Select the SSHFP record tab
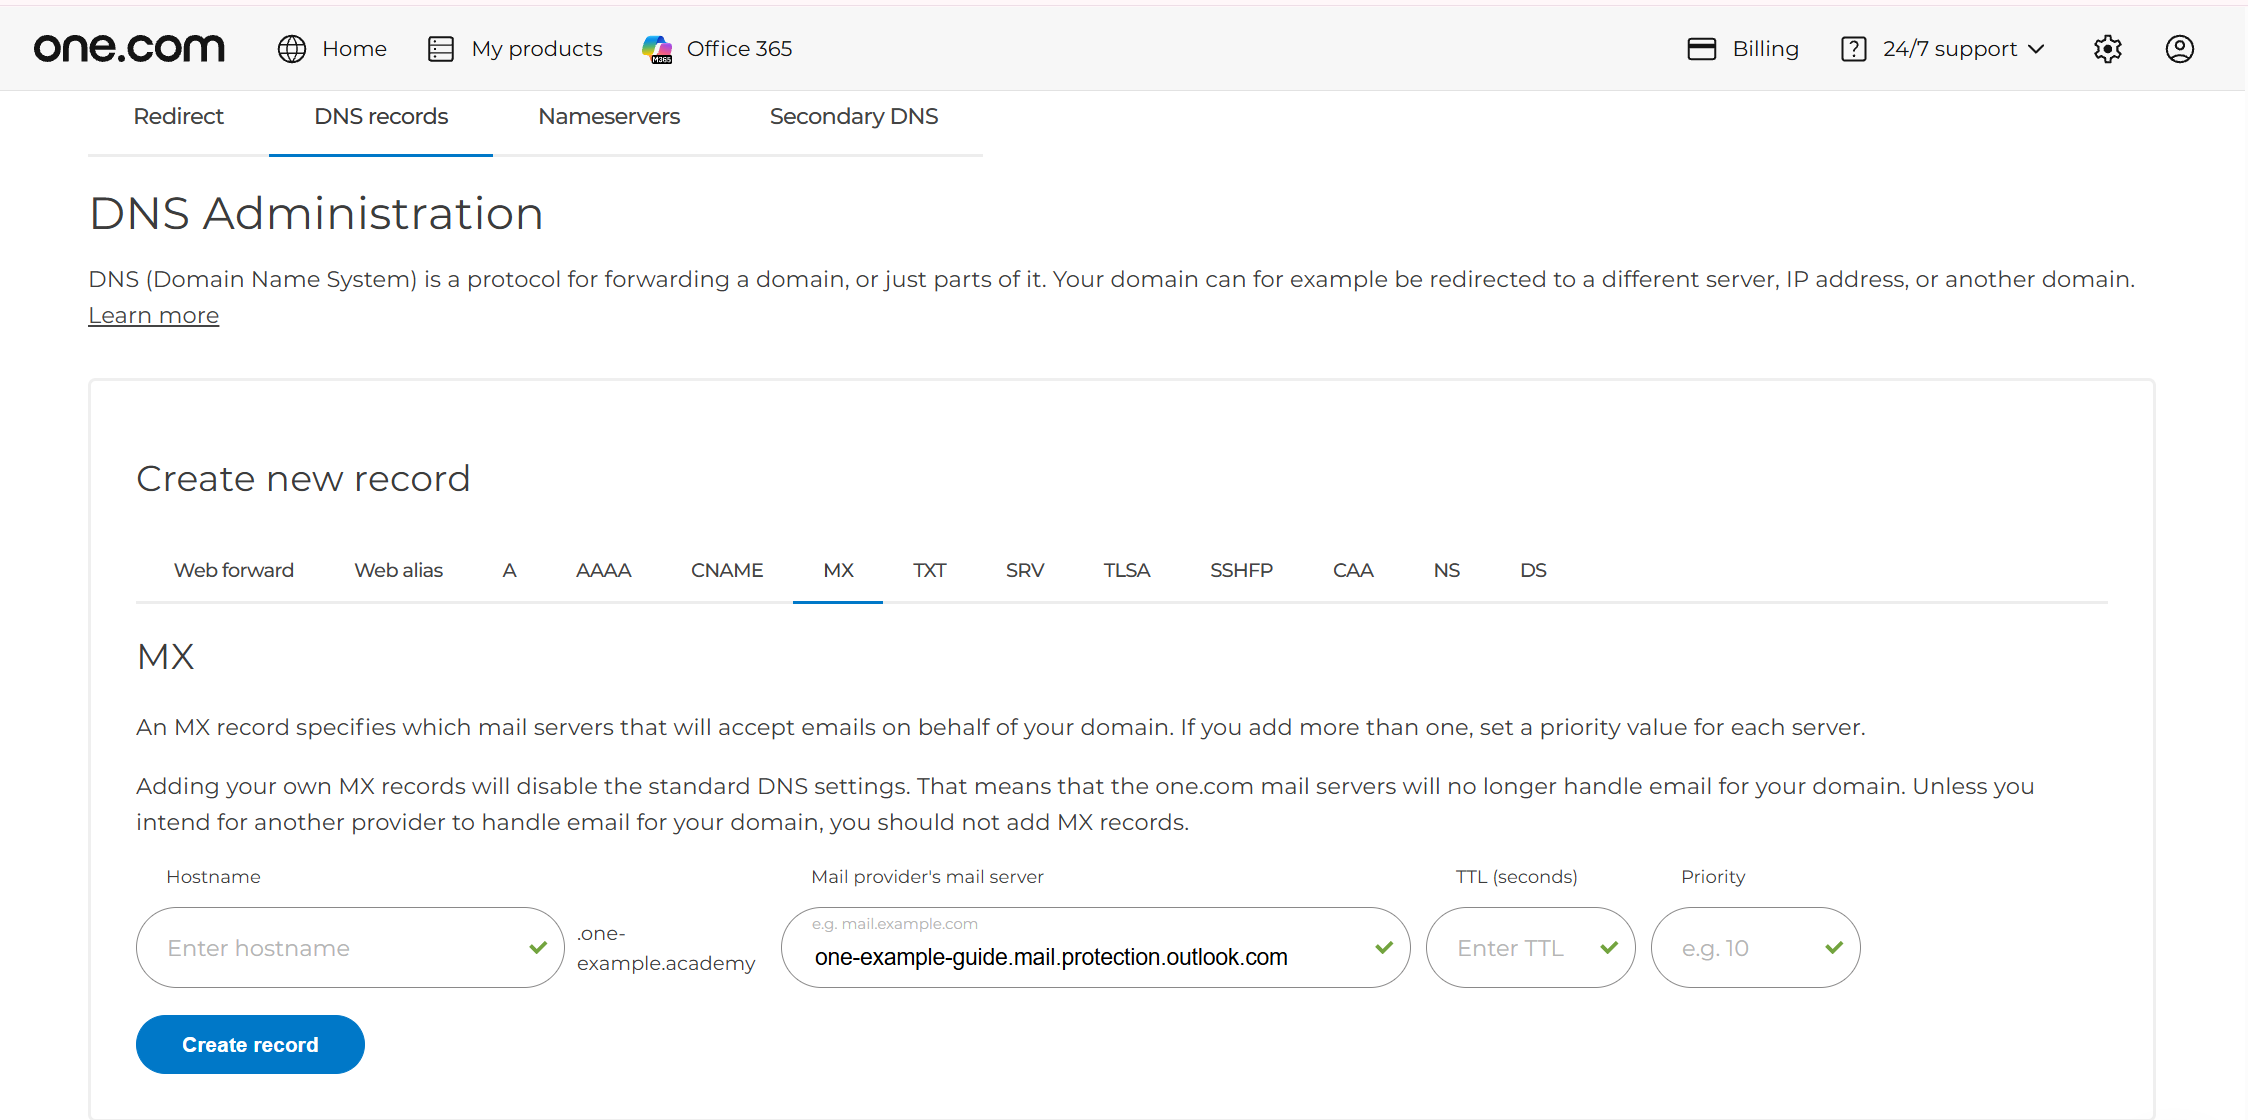2248x1120 pixels. (1241, 570)
